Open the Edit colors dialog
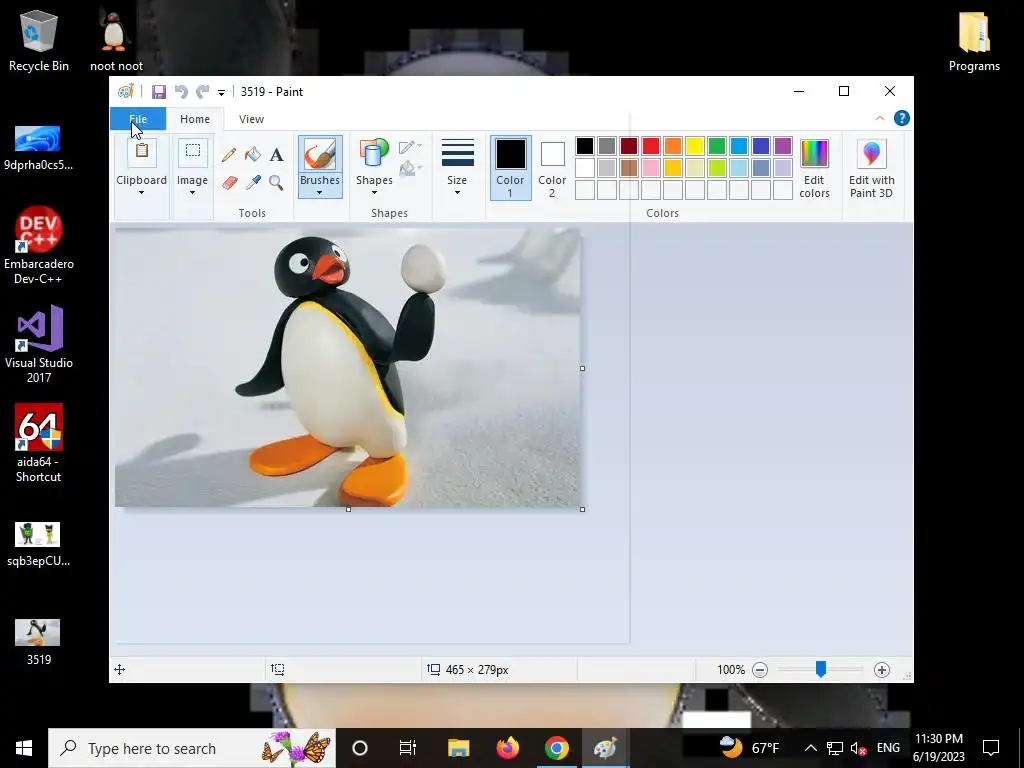This screenshot has height=768, width=1024. [814, 169]
